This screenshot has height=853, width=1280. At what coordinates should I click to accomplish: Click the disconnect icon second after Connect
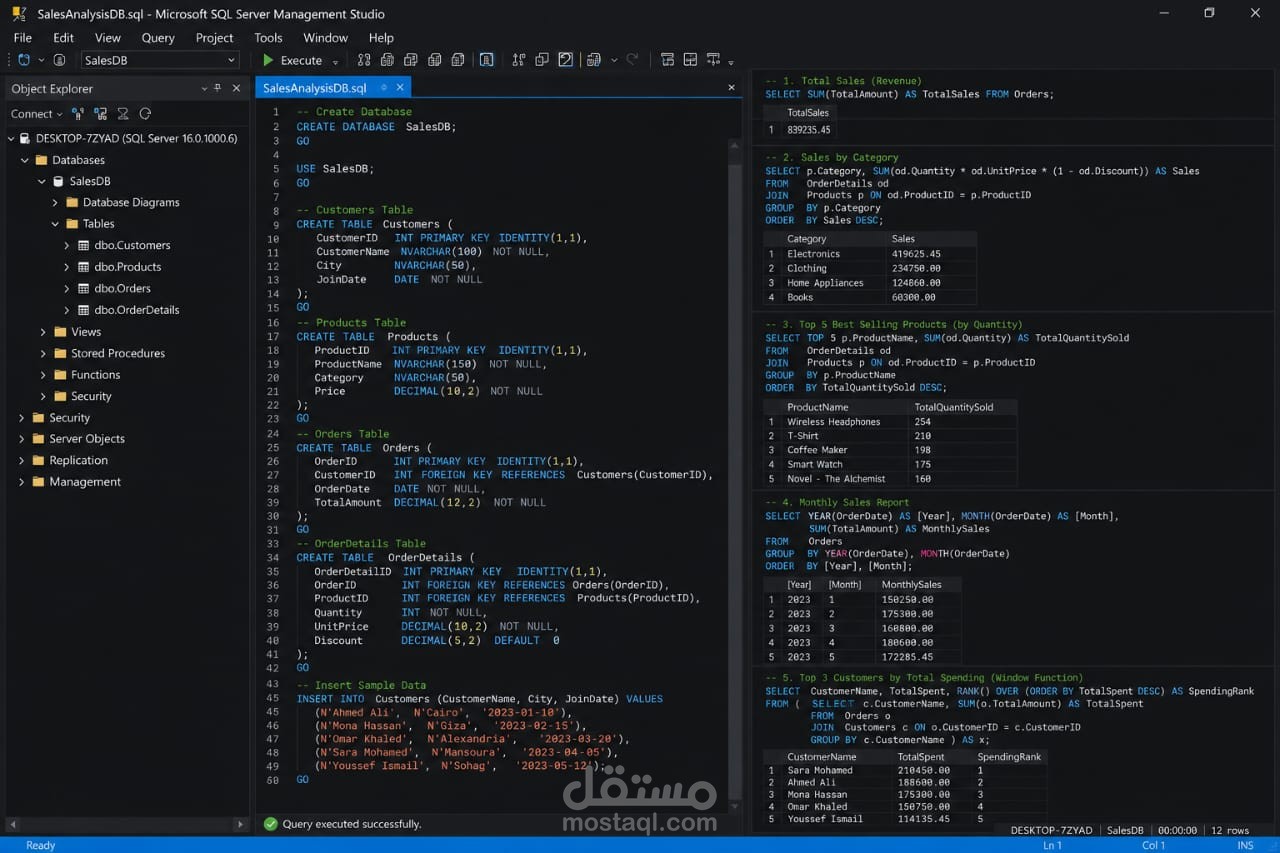[x=100, y=114]
